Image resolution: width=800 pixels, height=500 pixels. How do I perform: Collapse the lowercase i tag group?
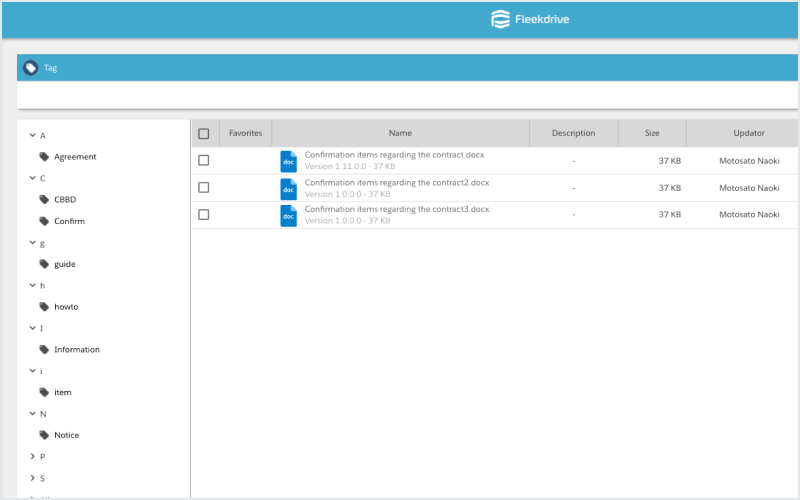(x=33, y=371)
